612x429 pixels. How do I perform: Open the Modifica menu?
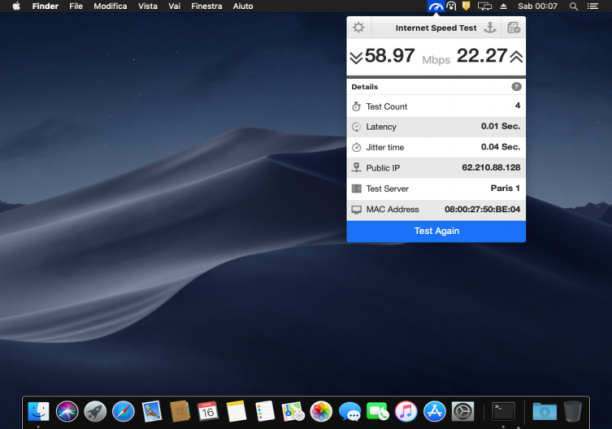(x=110, y=6)
